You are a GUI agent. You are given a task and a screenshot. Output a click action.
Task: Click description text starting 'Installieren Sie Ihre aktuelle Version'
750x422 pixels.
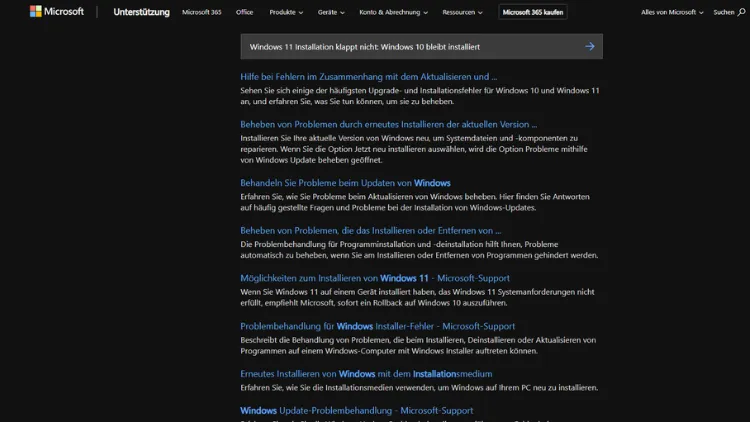click(x=414, y=149)
